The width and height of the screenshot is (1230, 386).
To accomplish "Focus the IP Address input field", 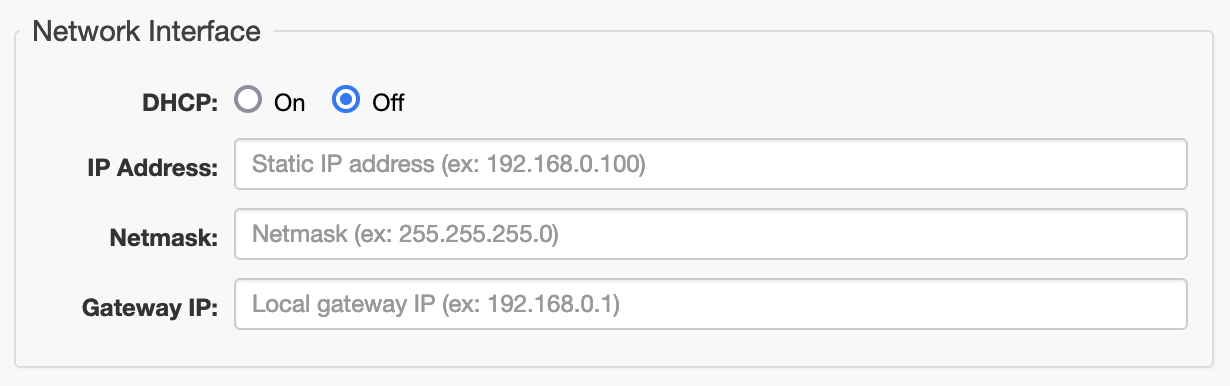I will coord(711,164).
